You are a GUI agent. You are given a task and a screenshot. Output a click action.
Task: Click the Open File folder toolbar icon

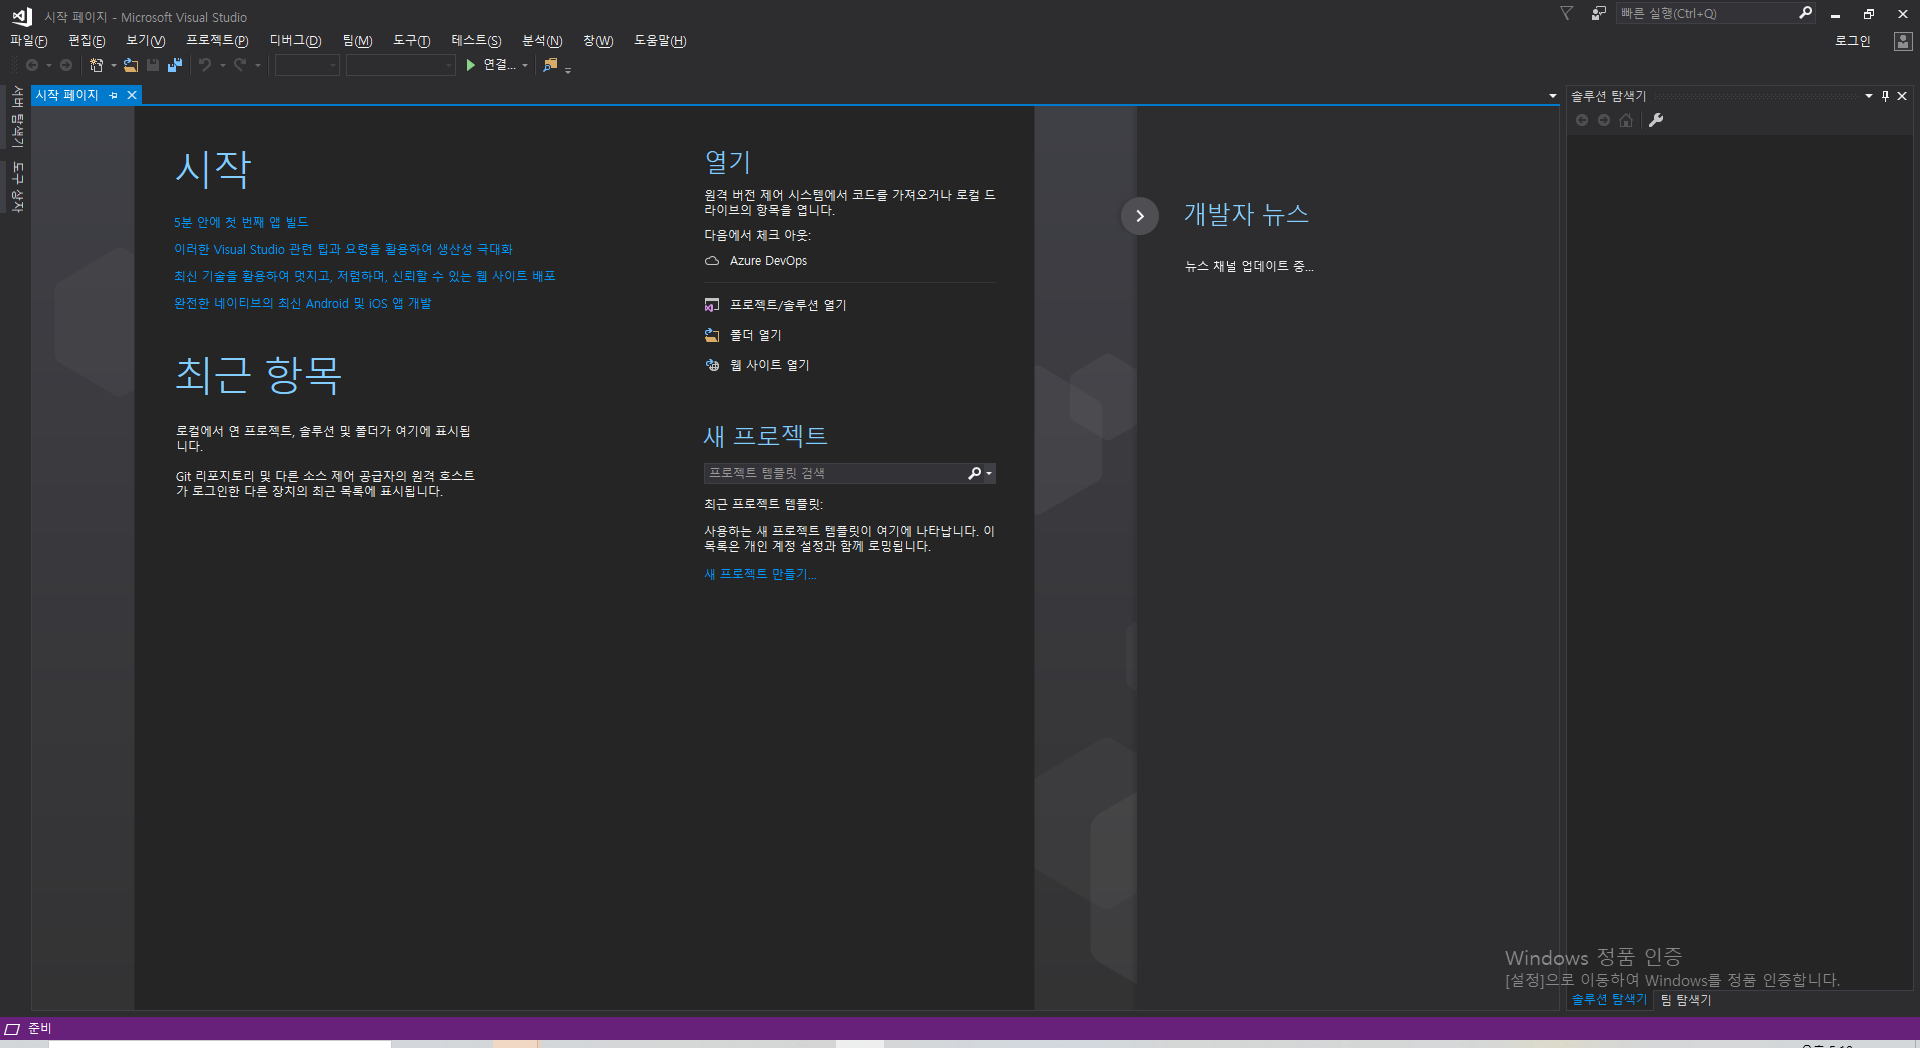pyautogui.click(x=131, y=65)
